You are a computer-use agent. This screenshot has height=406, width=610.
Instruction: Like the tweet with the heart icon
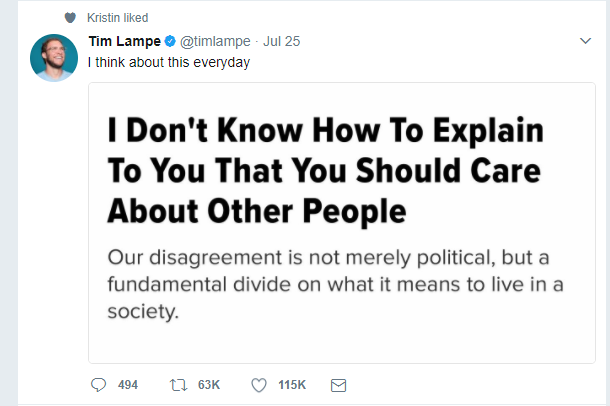(258, 385)
